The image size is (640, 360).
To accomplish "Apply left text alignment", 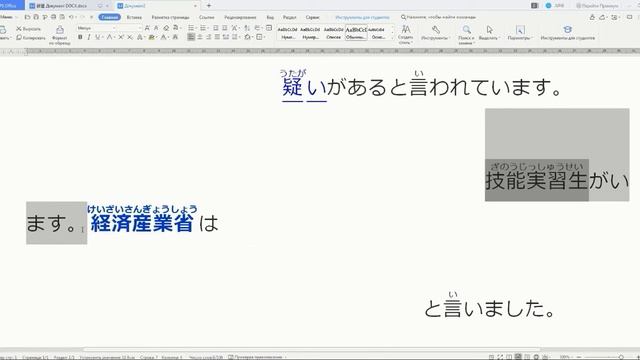I will 191,37.
